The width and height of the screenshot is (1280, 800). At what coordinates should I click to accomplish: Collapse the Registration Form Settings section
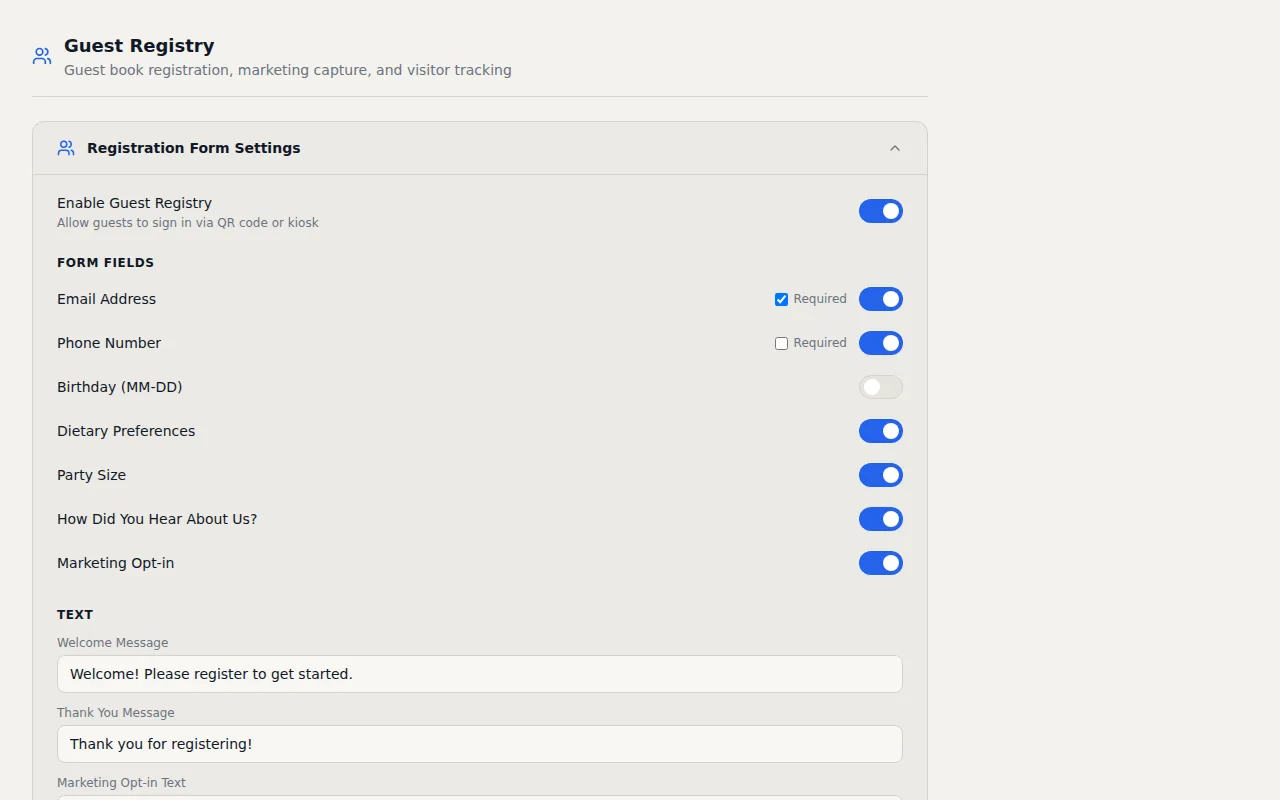coord(895,147)
